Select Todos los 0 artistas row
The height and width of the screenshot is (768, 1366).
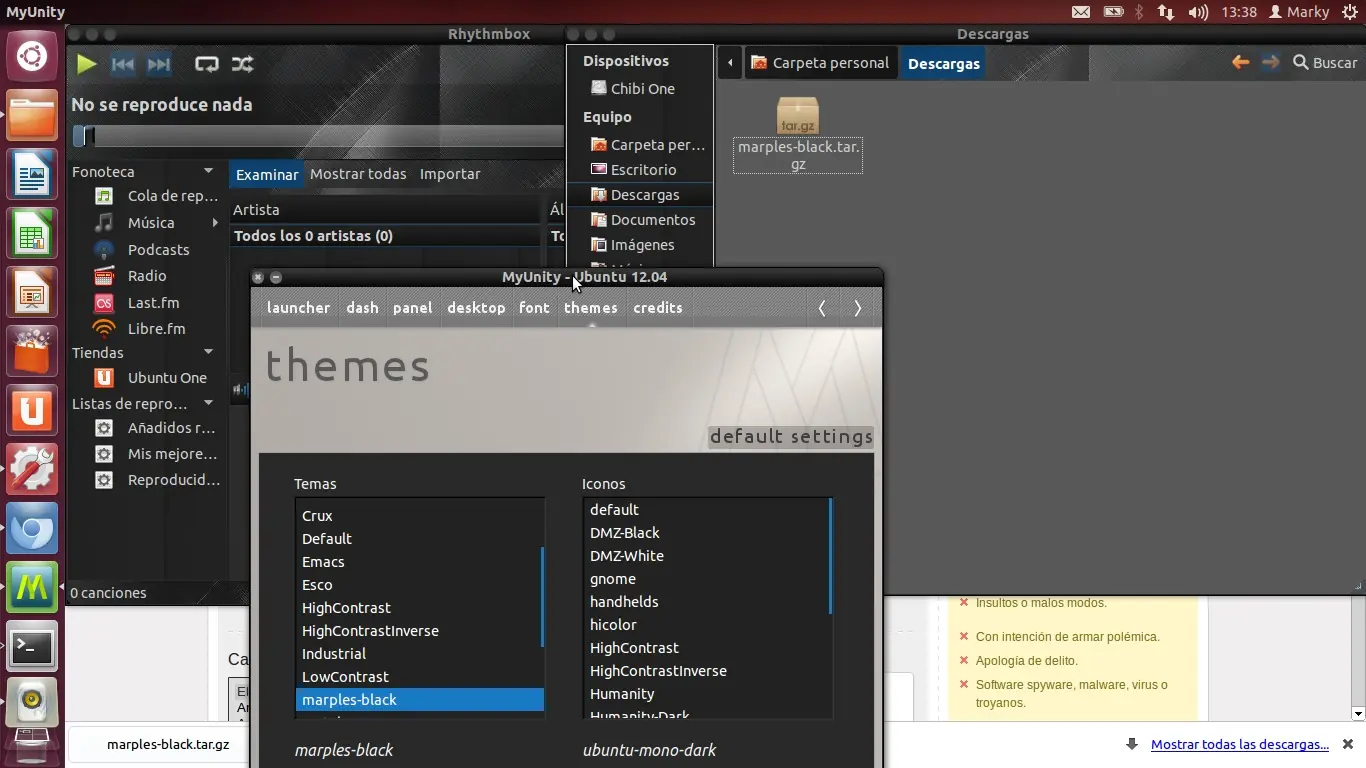point(385,236)
